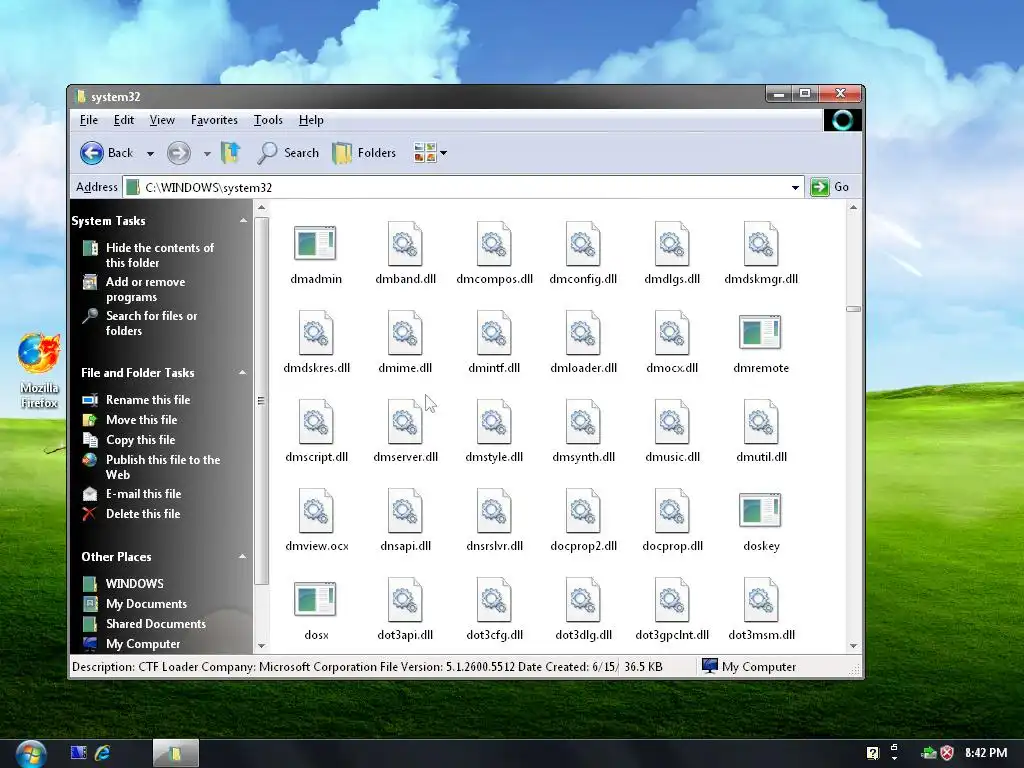The image size is (1024, 768).
Task: Toggle the Folders pane button
Action: (364, 153)
